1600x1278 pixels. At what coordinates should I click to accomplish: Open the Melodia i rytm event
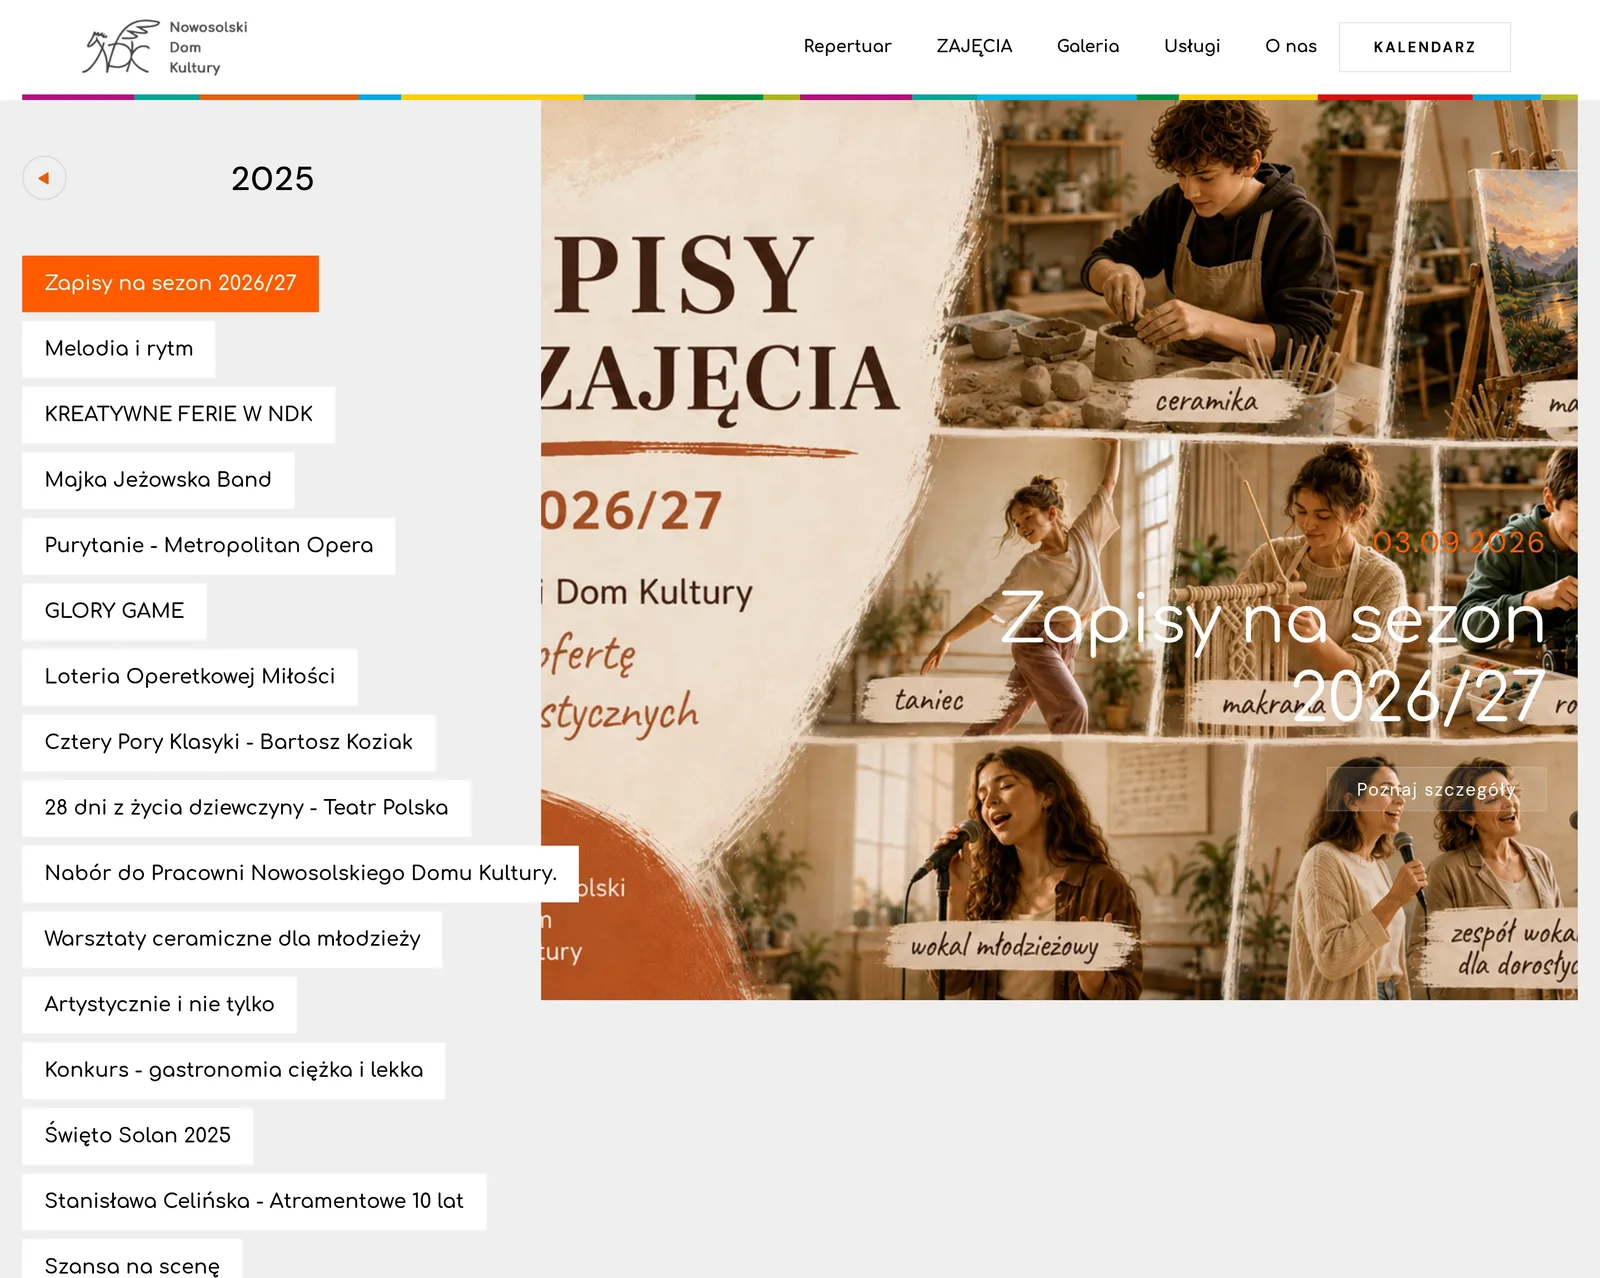(119, 349)
